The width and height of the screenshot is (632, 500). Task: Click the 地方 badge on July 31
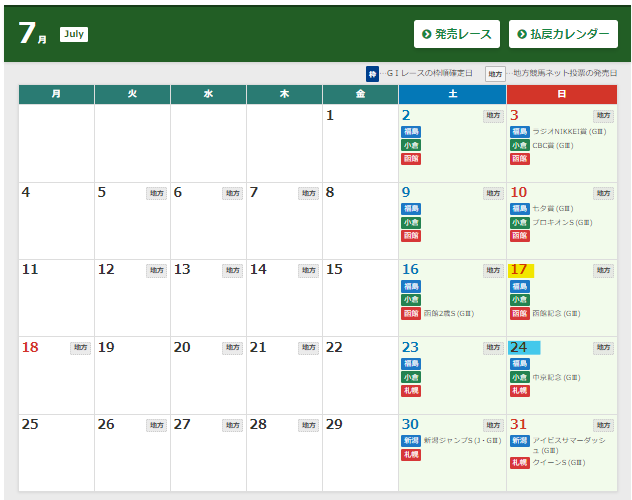click(x=603, y=425)
